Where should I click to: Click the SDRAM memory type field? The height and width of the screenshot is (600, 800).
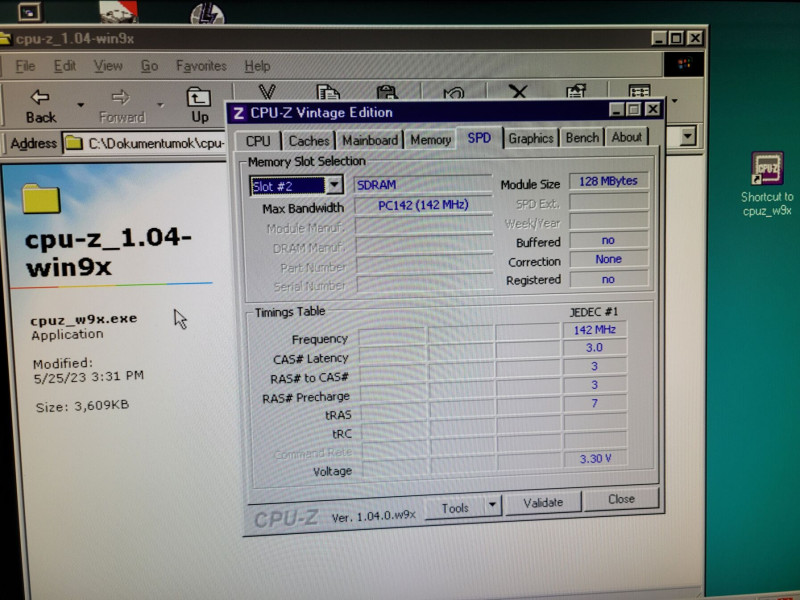tap(423, 185)
